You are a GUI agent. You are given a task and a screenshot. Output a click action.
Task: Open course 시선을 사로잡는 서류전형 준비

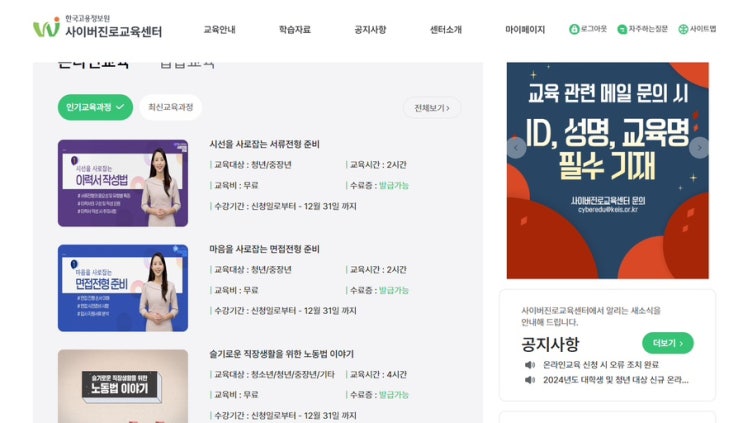tap(264, 144)
